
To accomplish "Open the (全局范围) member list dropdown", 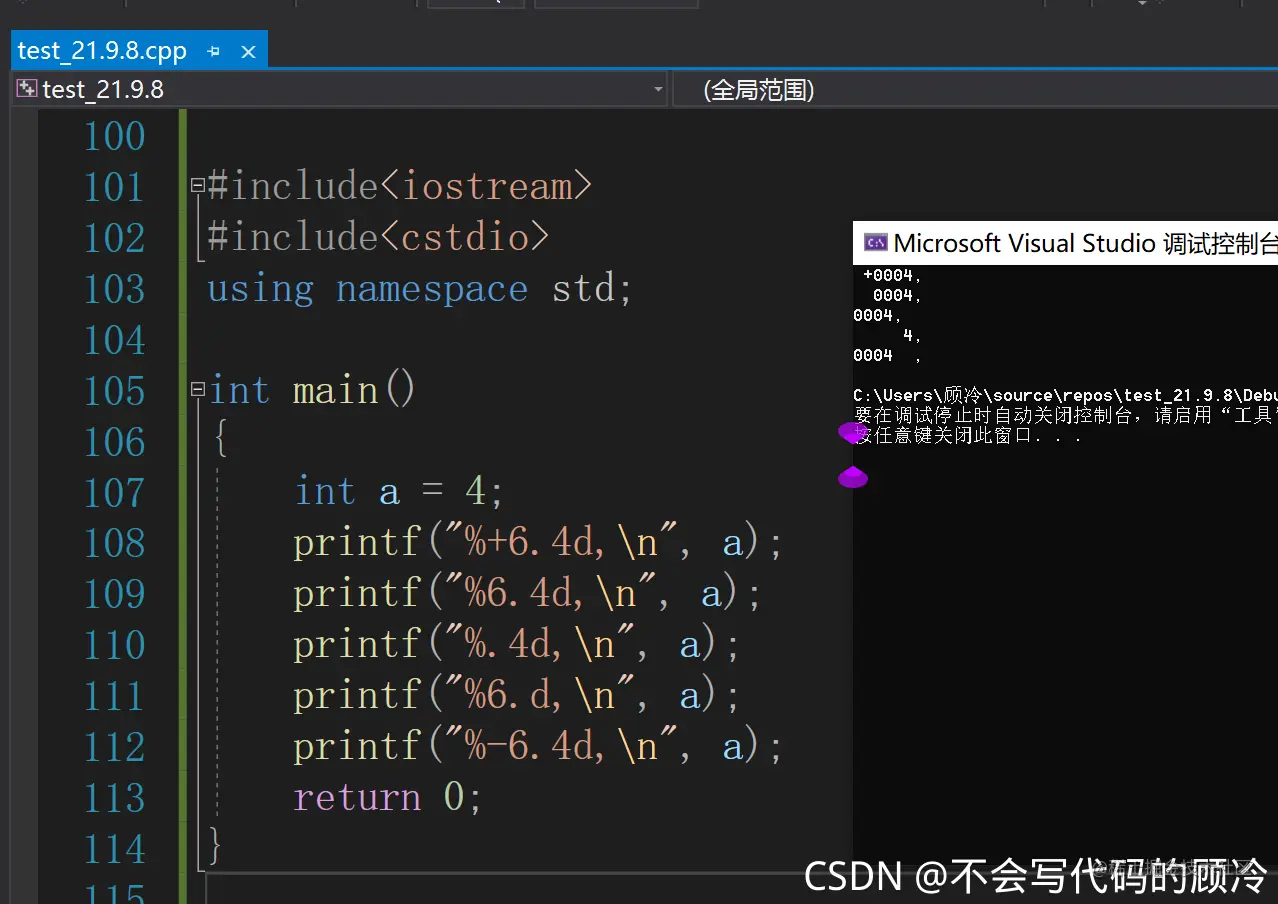I will [x=977, y=89].
